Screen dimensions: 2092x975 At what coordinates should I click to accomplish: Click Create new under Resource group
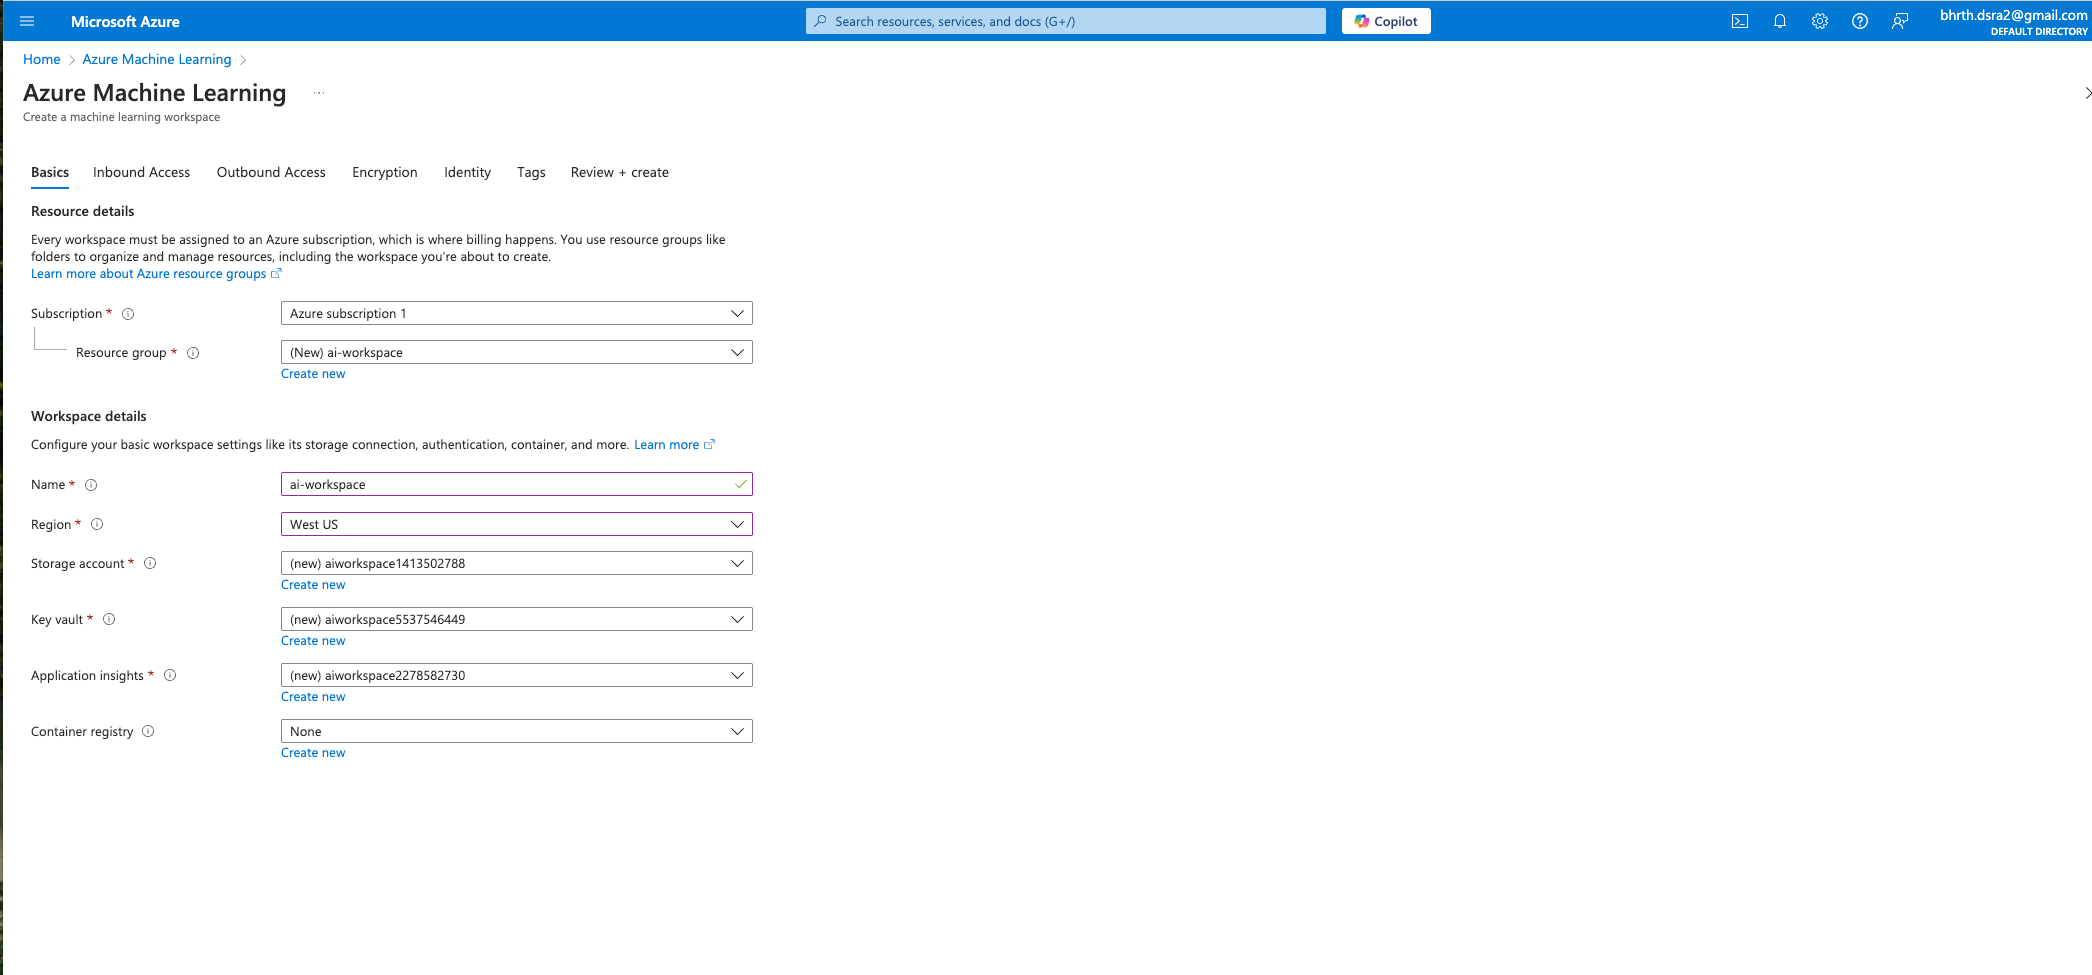tap(313, 374)
